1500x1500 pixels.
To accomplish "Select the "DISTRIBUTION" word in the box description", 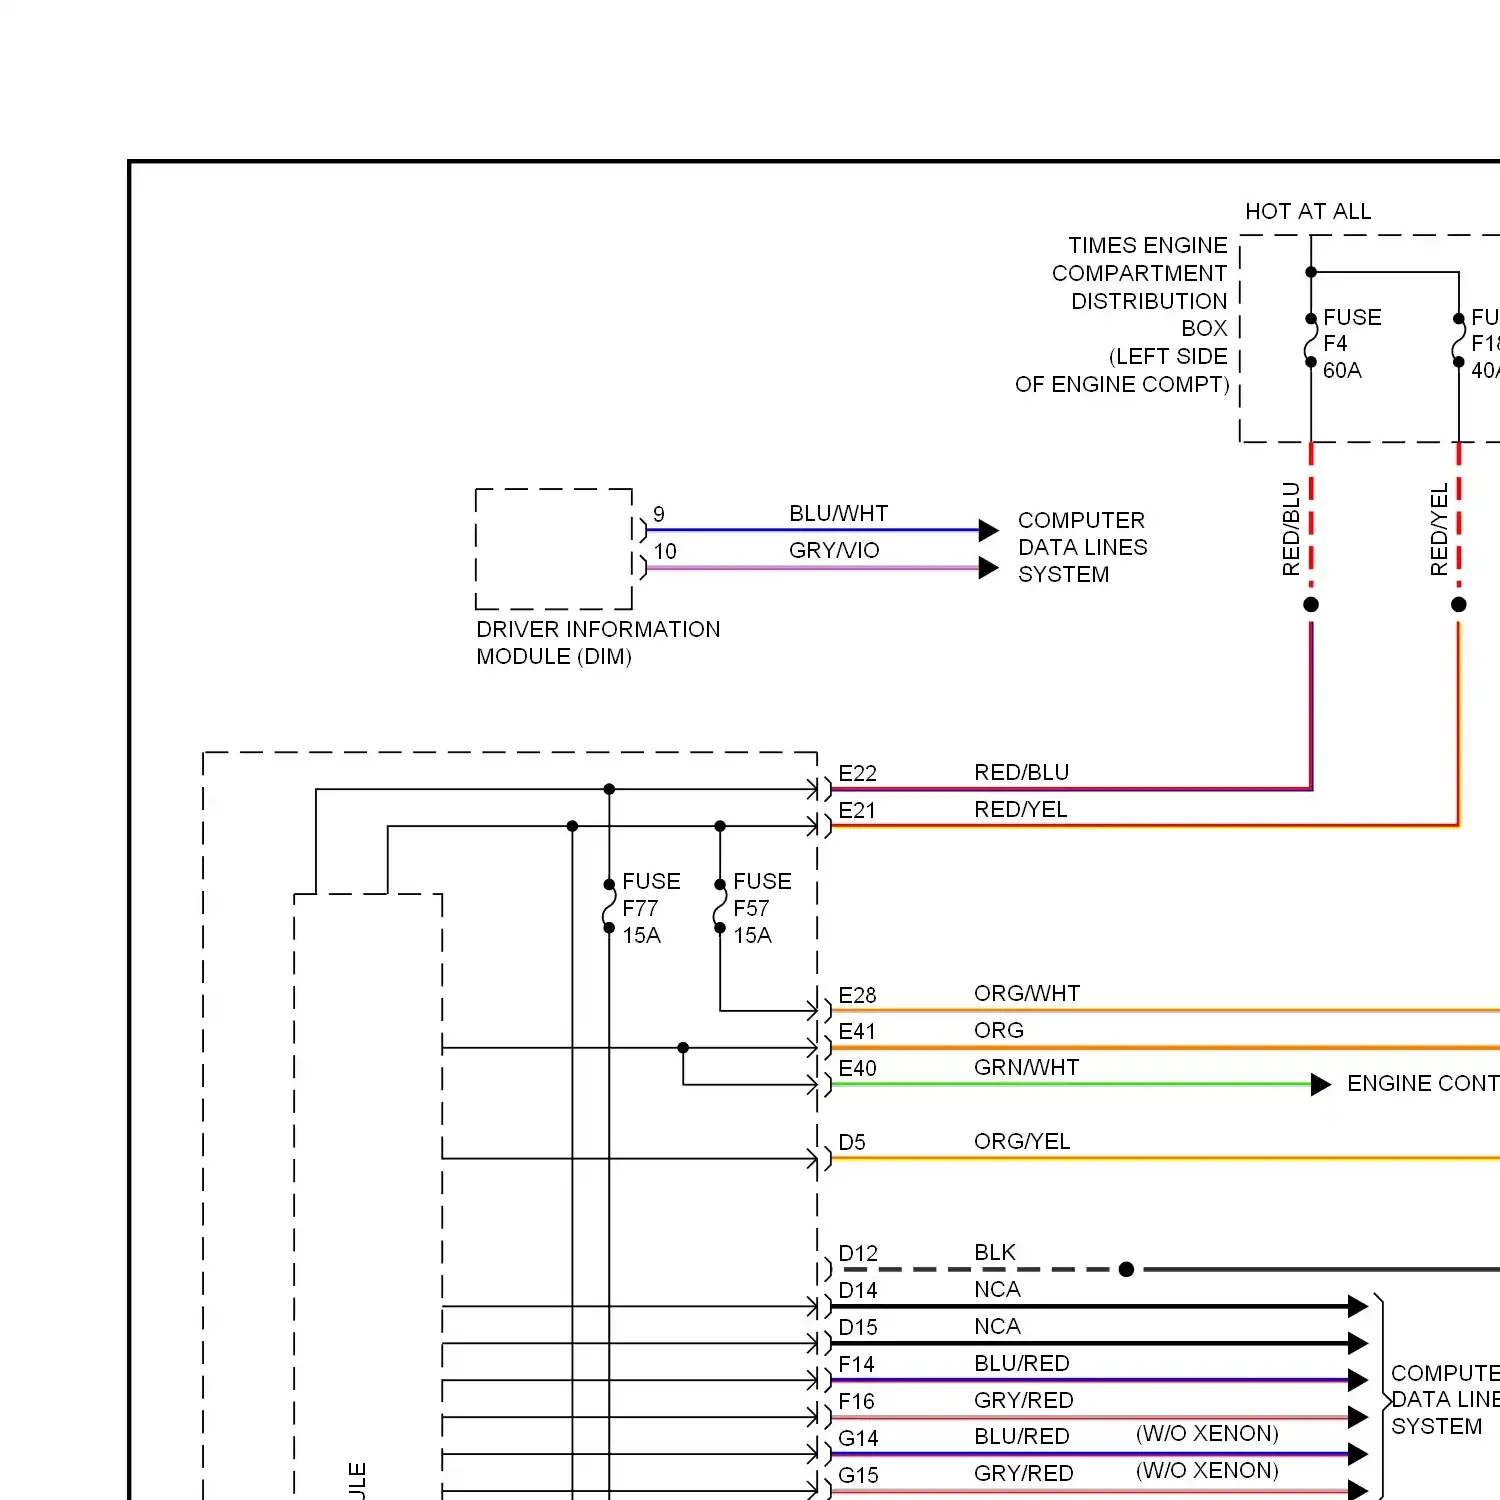I will click(1149, 301).
